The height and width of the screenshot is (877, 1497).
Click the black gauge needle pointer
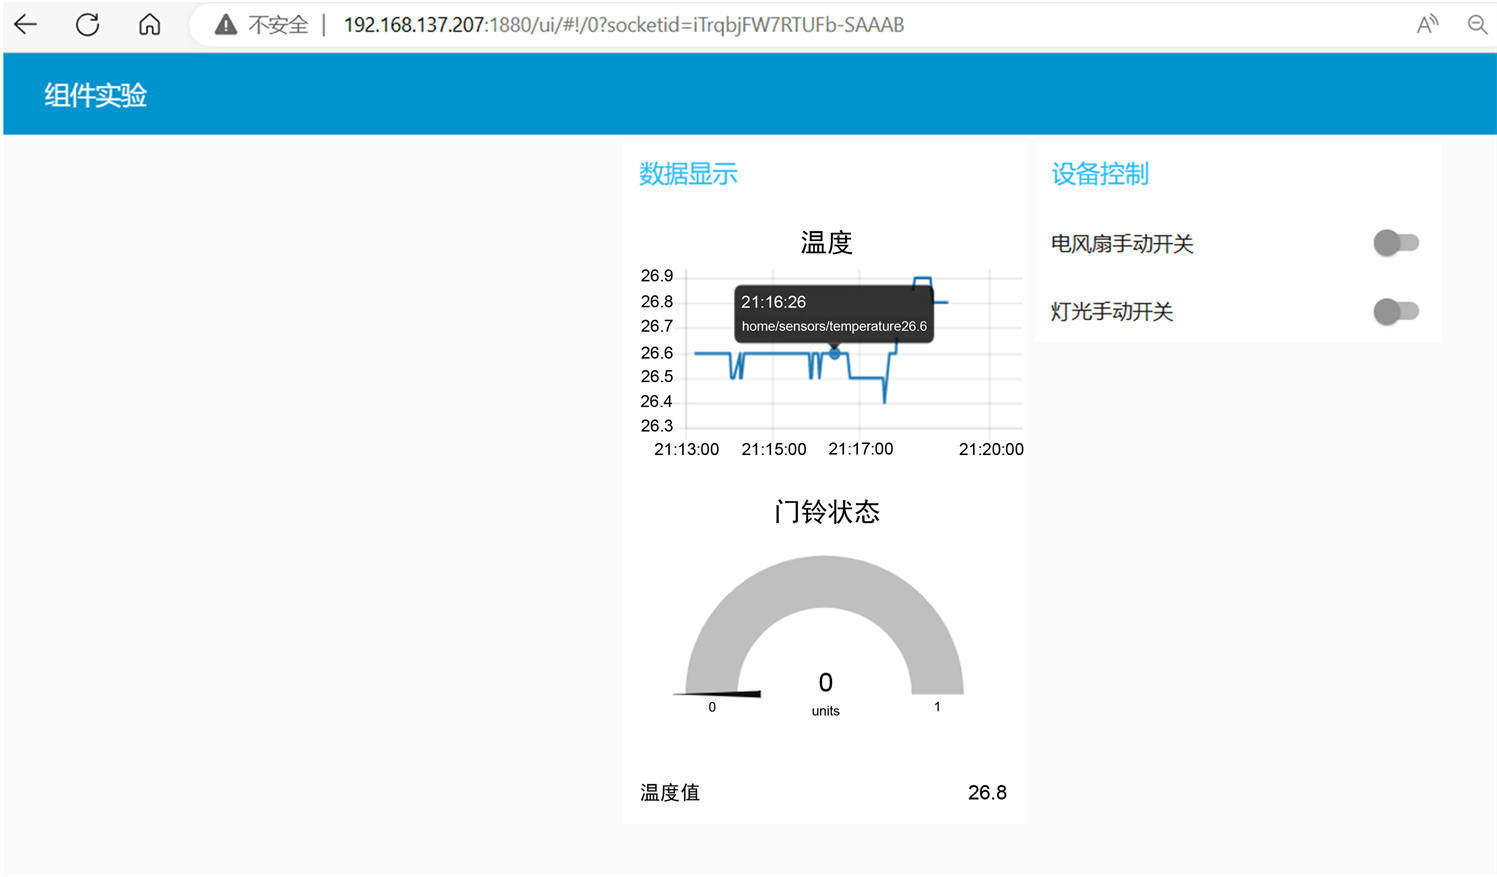730,693
